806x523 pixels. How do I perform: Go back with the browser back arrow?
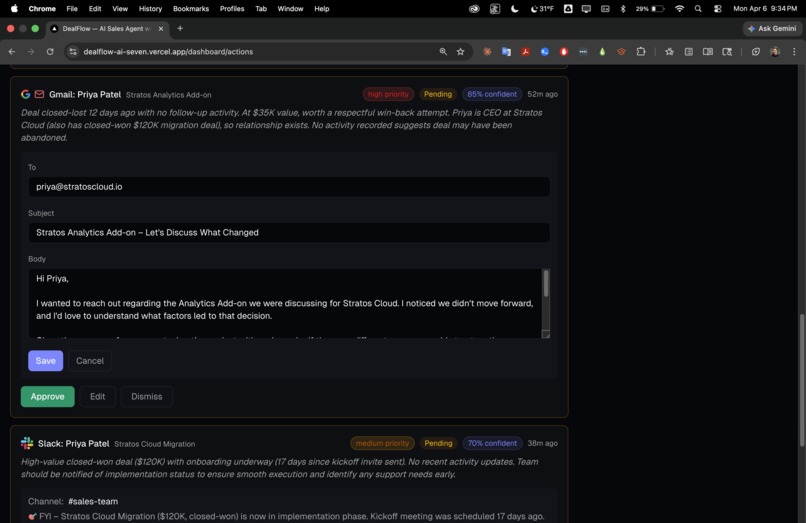click(x=12, y=51)
